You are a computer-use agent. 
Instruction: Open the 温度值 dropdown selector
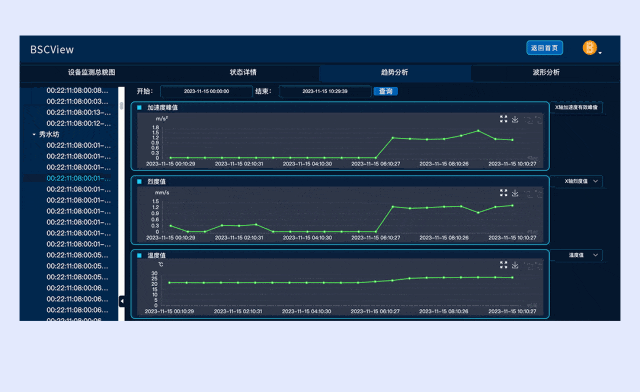coord(576,255)
